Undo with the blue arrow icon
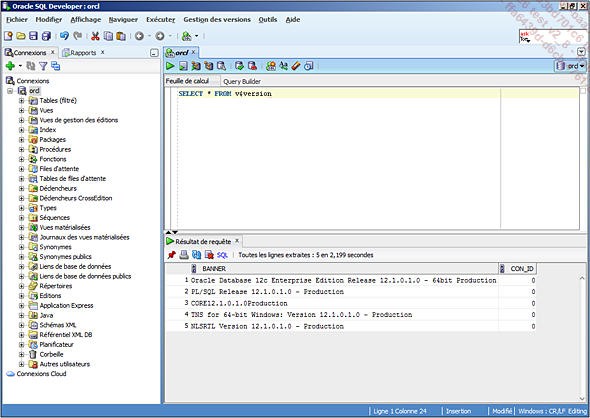Screen dimensions: 590x418 click(64, 36)
